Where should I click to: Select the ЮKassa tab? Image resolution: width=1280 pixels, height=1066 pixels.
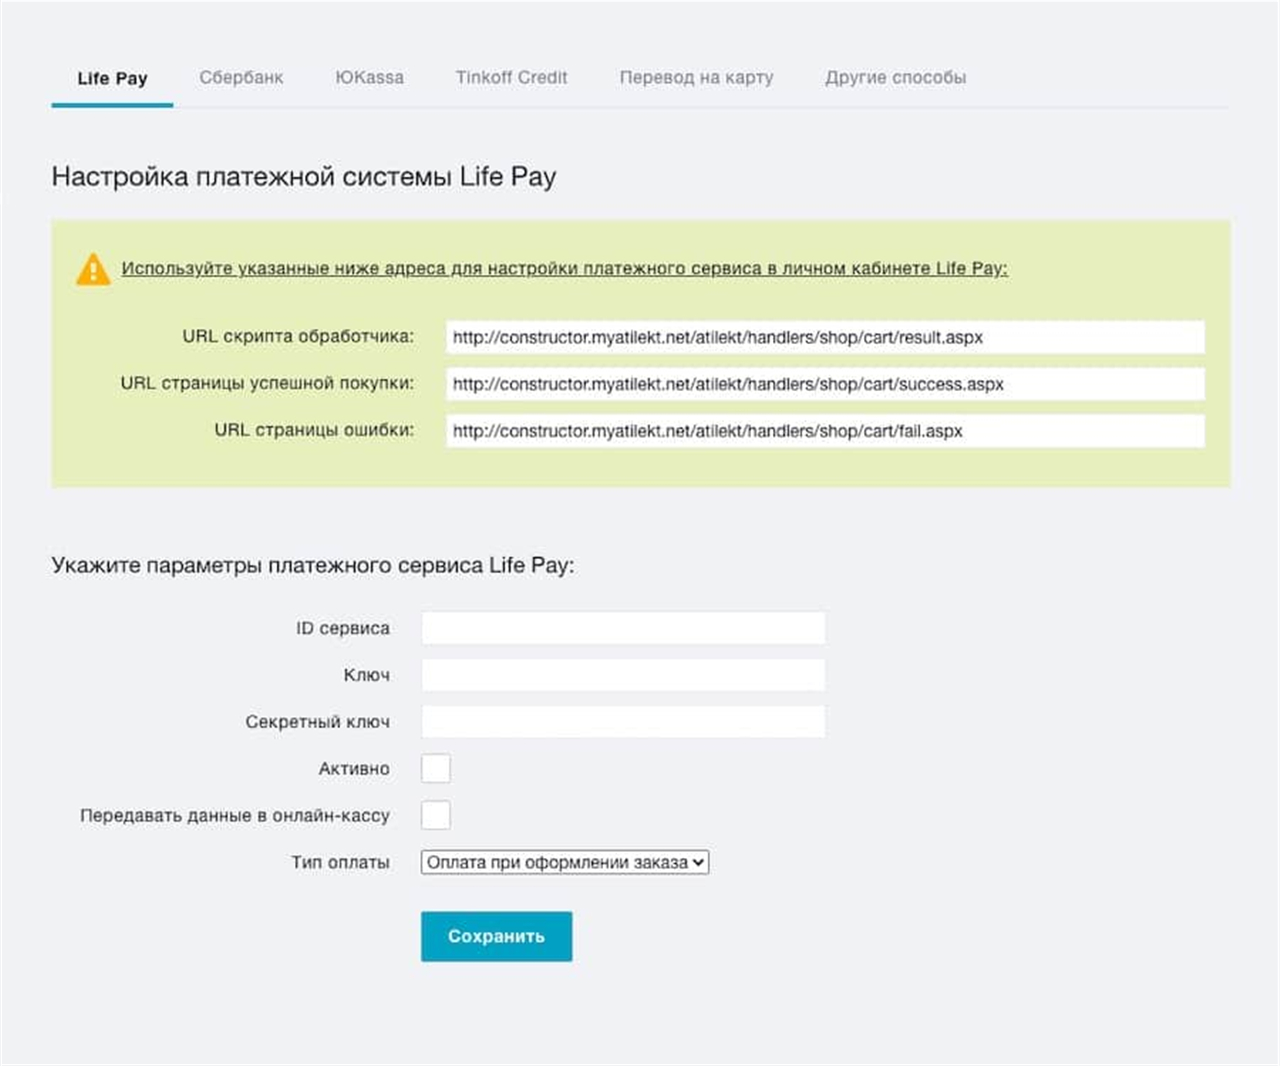point(369,78)
